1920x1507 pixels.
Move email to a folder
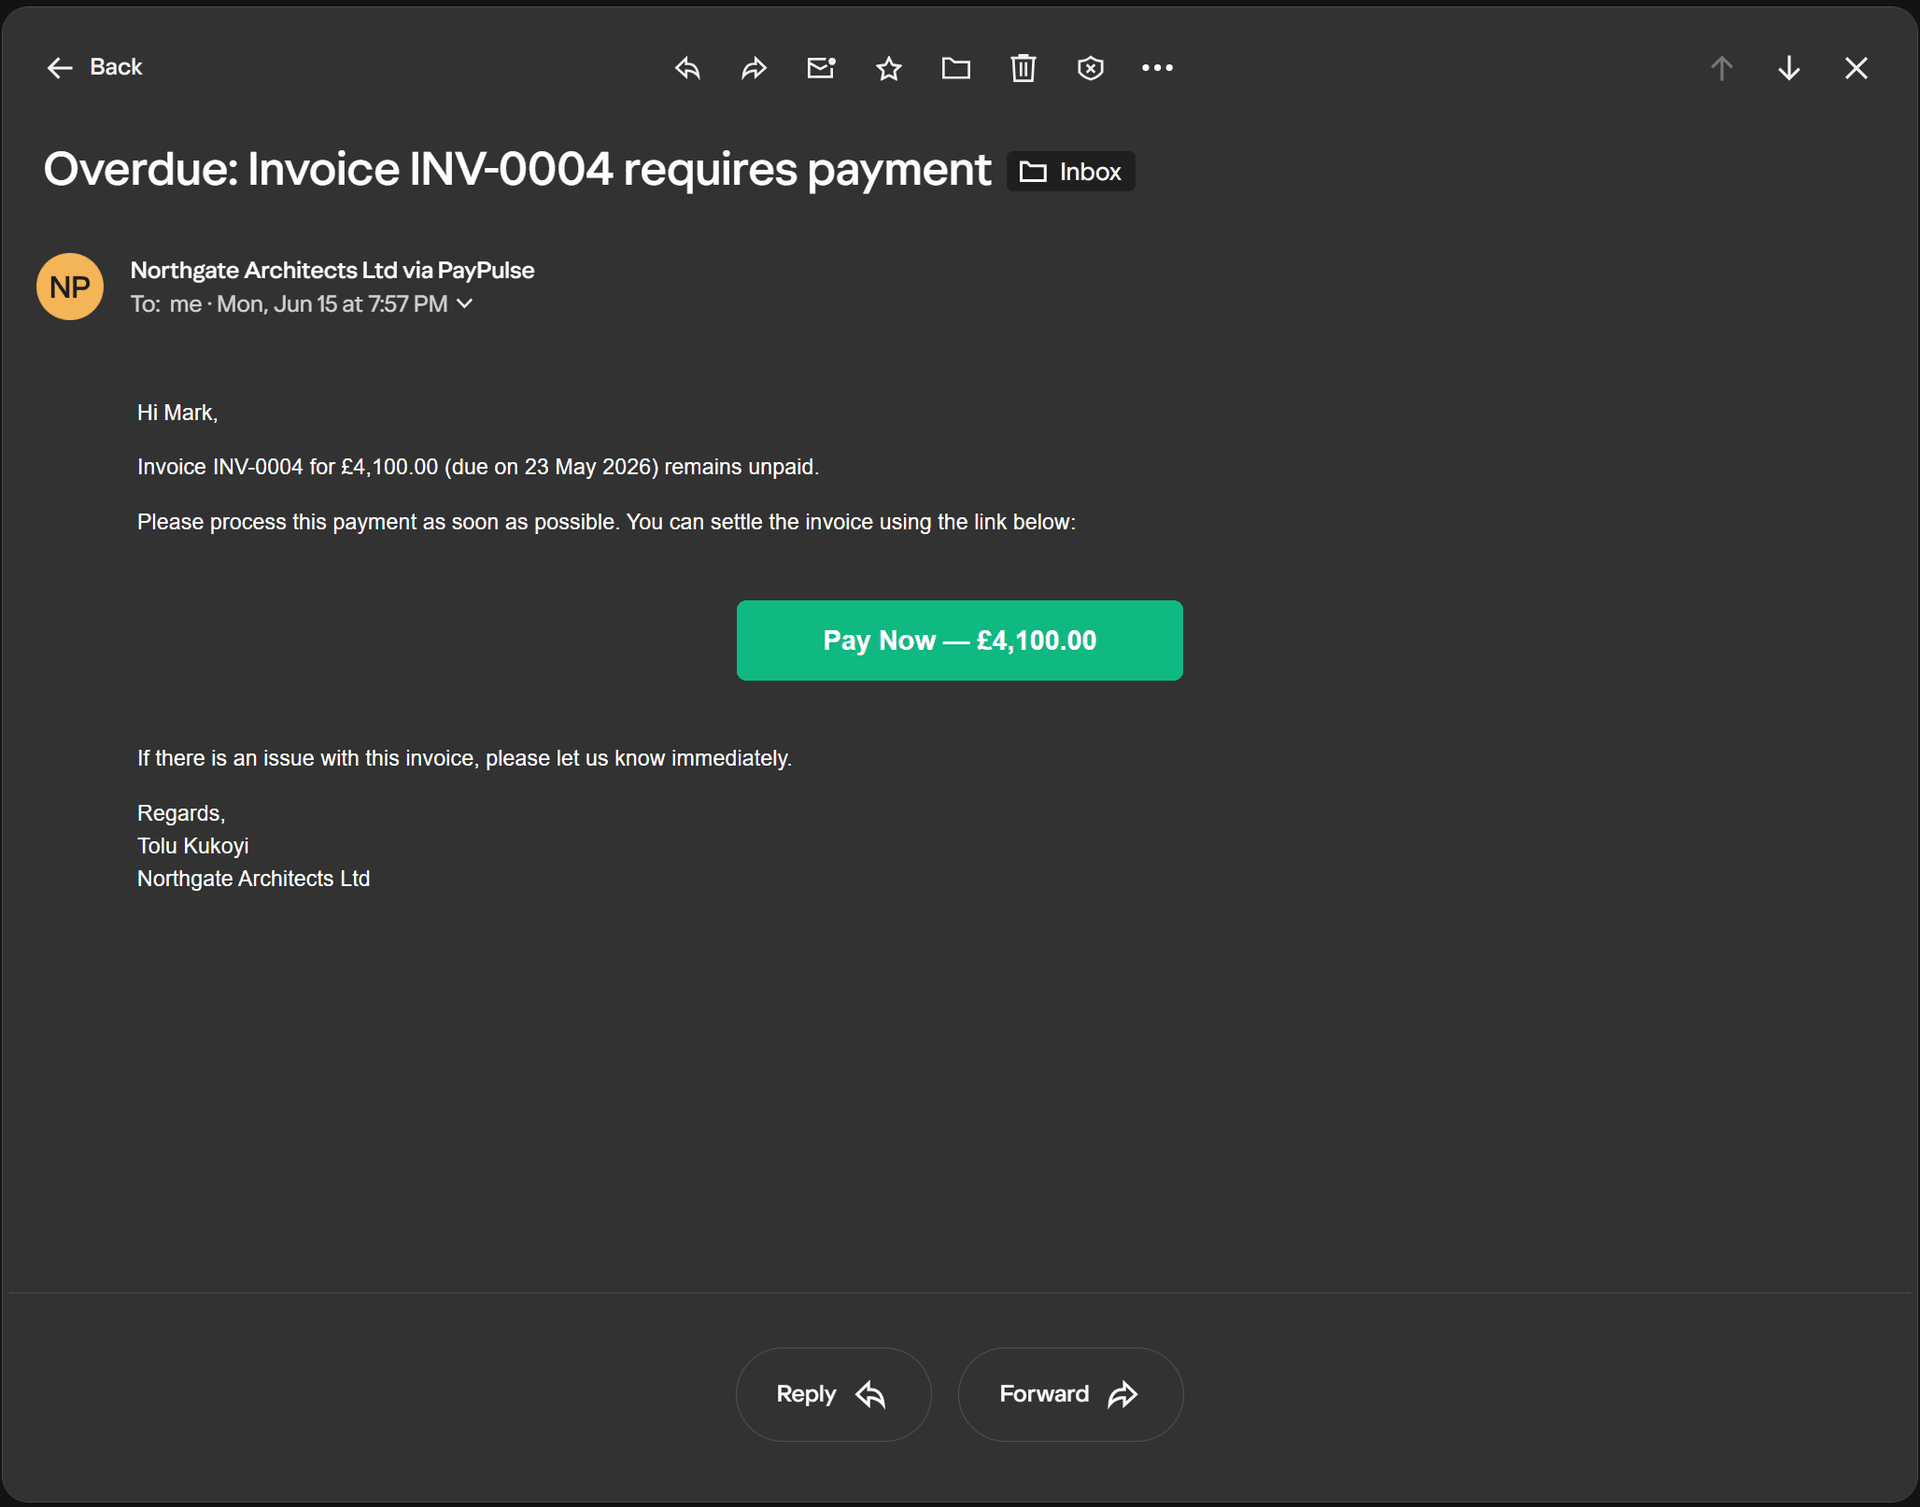pyautogui.click(x=956, y=68)
